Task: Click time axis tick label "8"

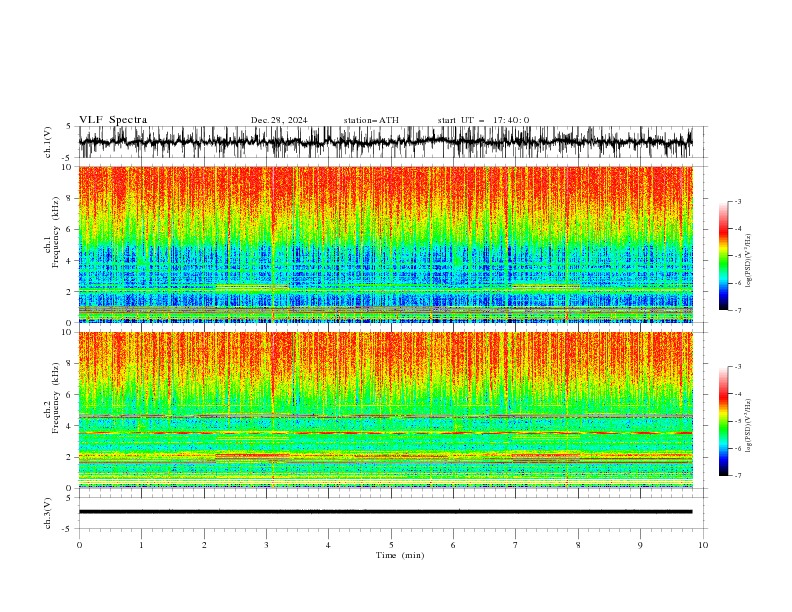Action: pos(578,545)
